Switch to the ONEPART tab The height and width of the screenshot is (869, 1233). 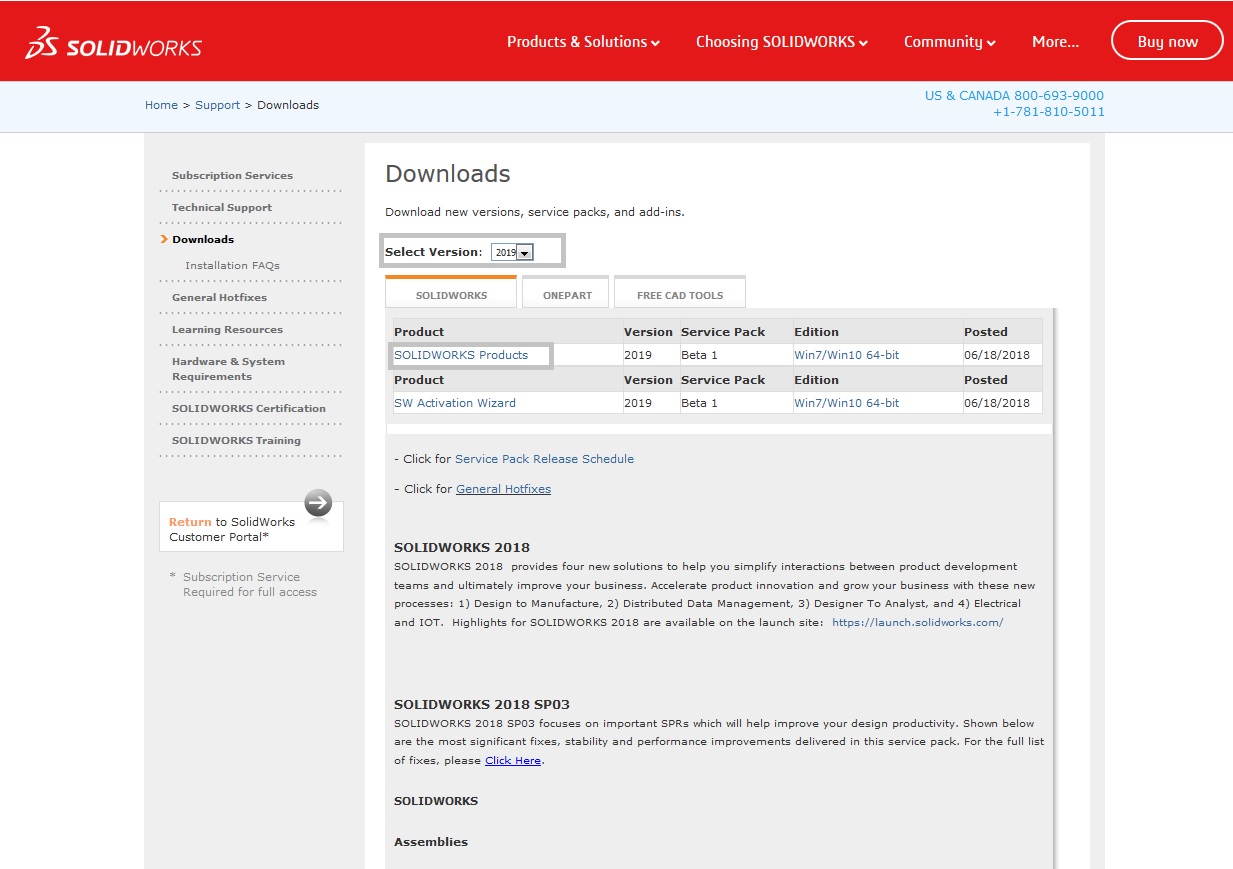click(x=567, y=295)
